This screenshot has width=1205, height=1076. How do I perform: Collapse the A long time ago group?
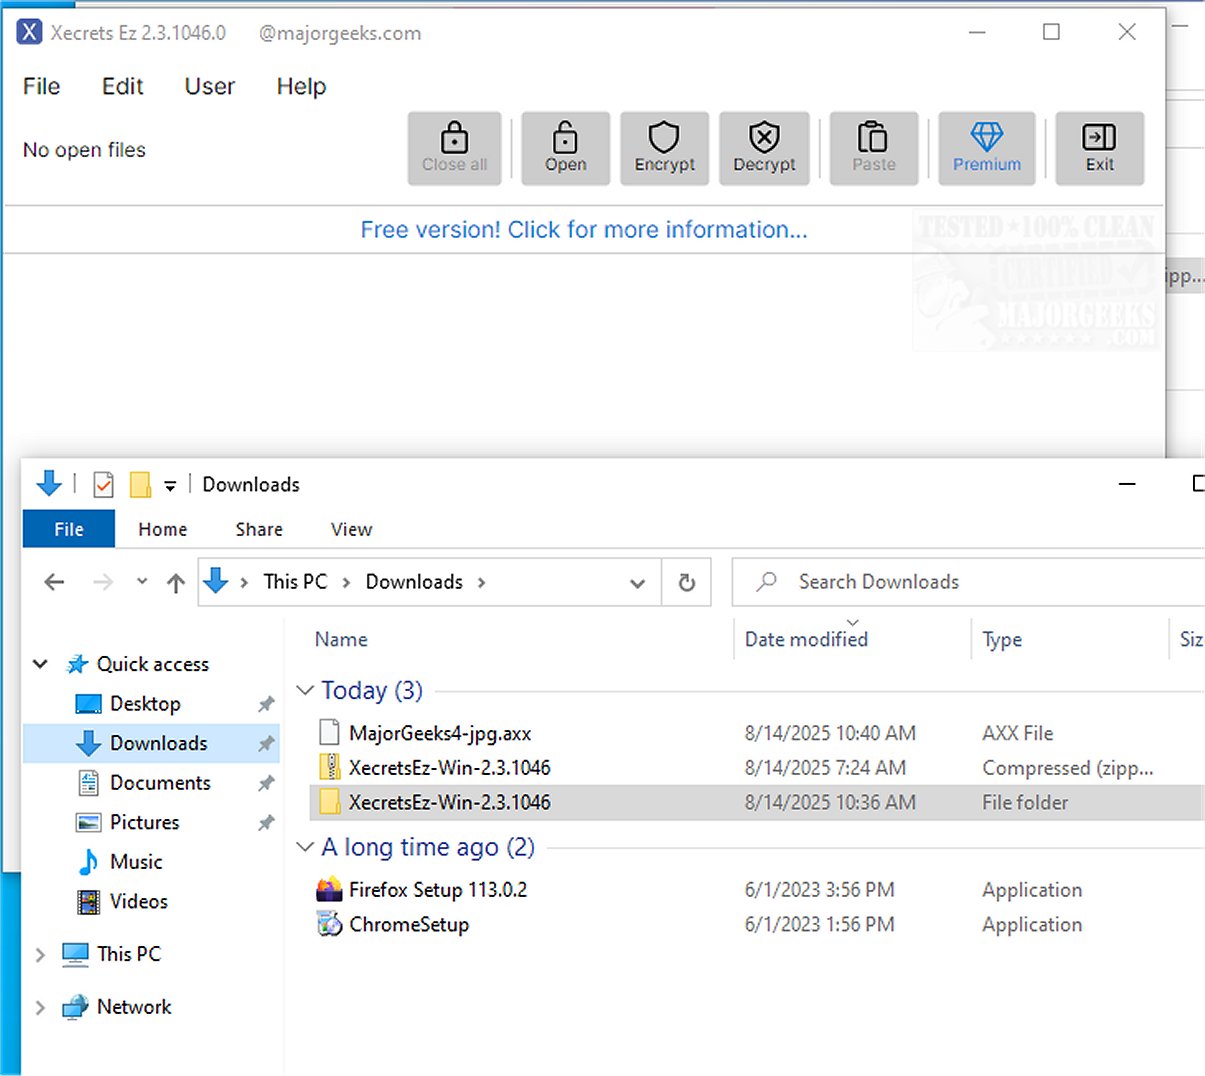point(305,848)
